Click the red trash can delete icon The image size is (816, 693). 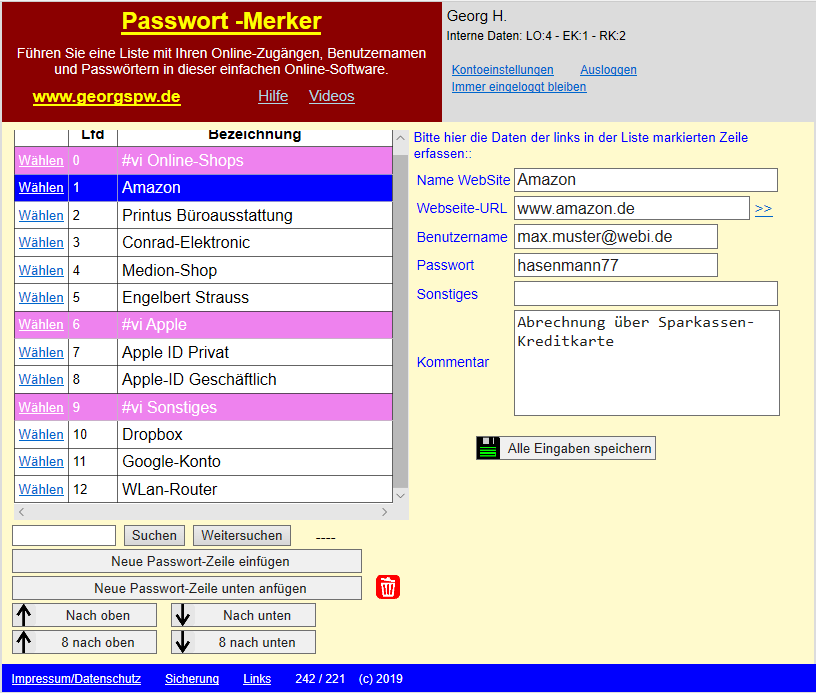(387, 587)
